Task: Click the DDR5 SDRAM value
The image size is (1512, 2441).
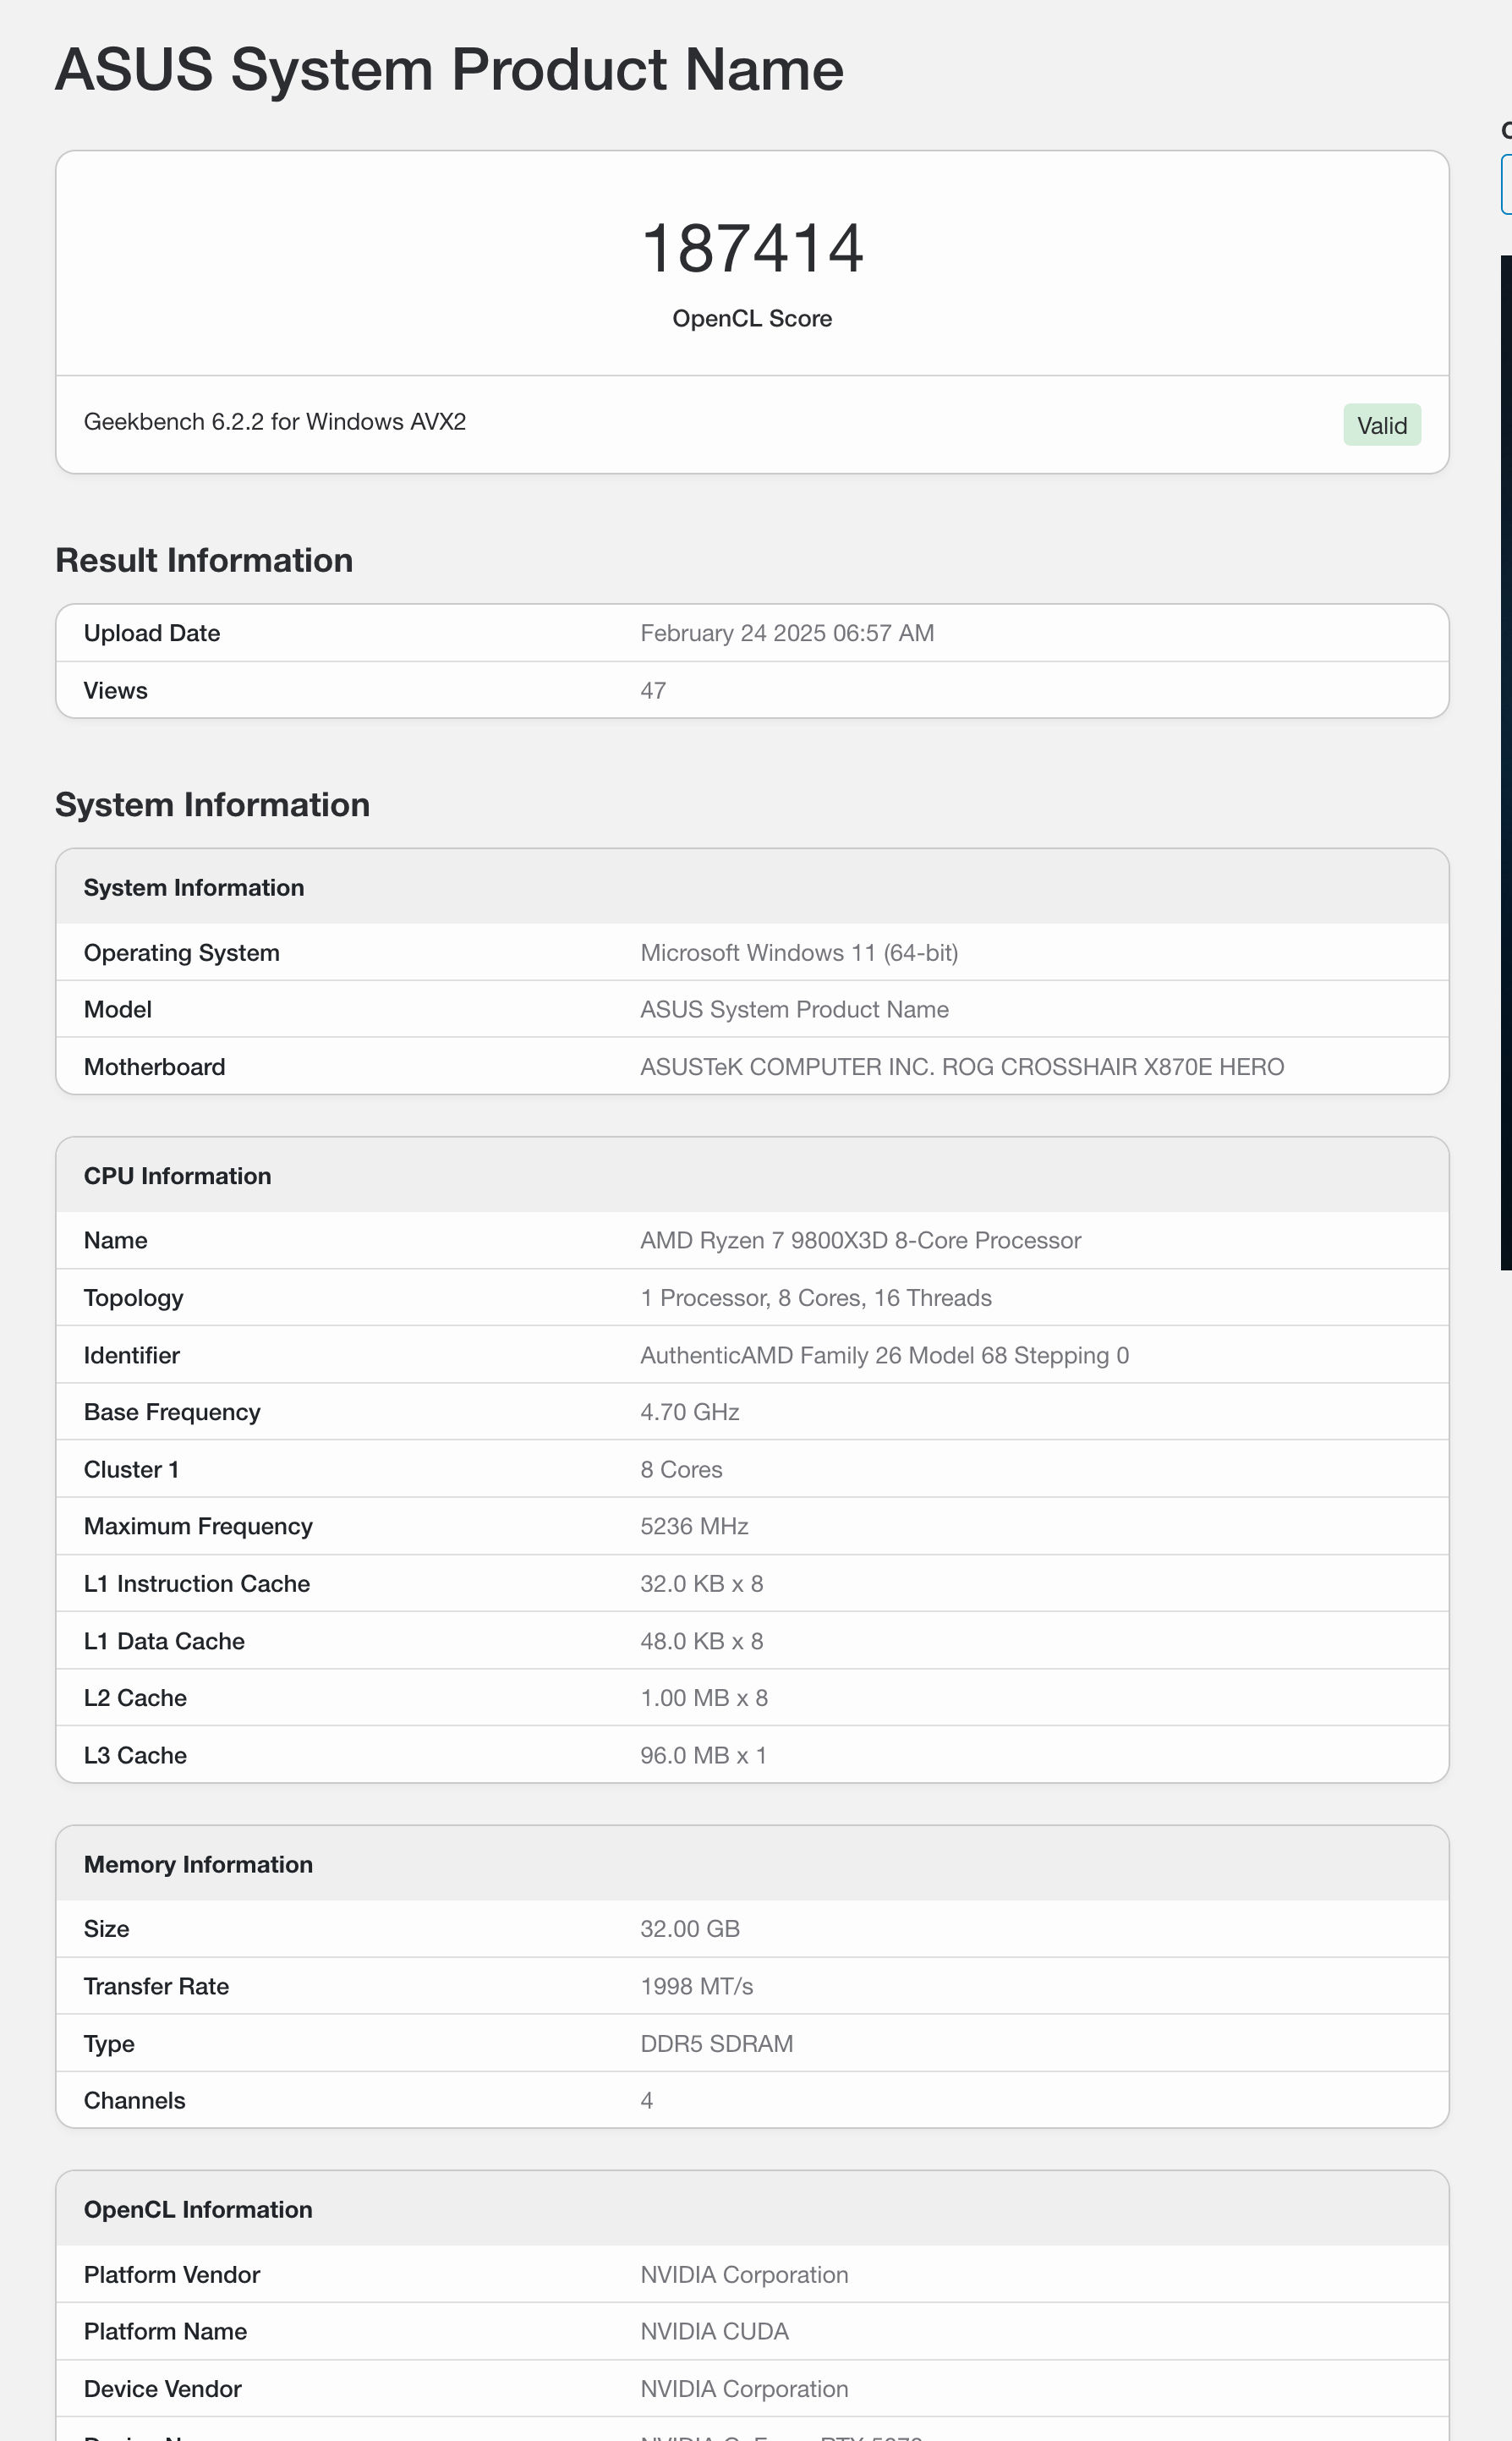Action: click(717, 2044)
